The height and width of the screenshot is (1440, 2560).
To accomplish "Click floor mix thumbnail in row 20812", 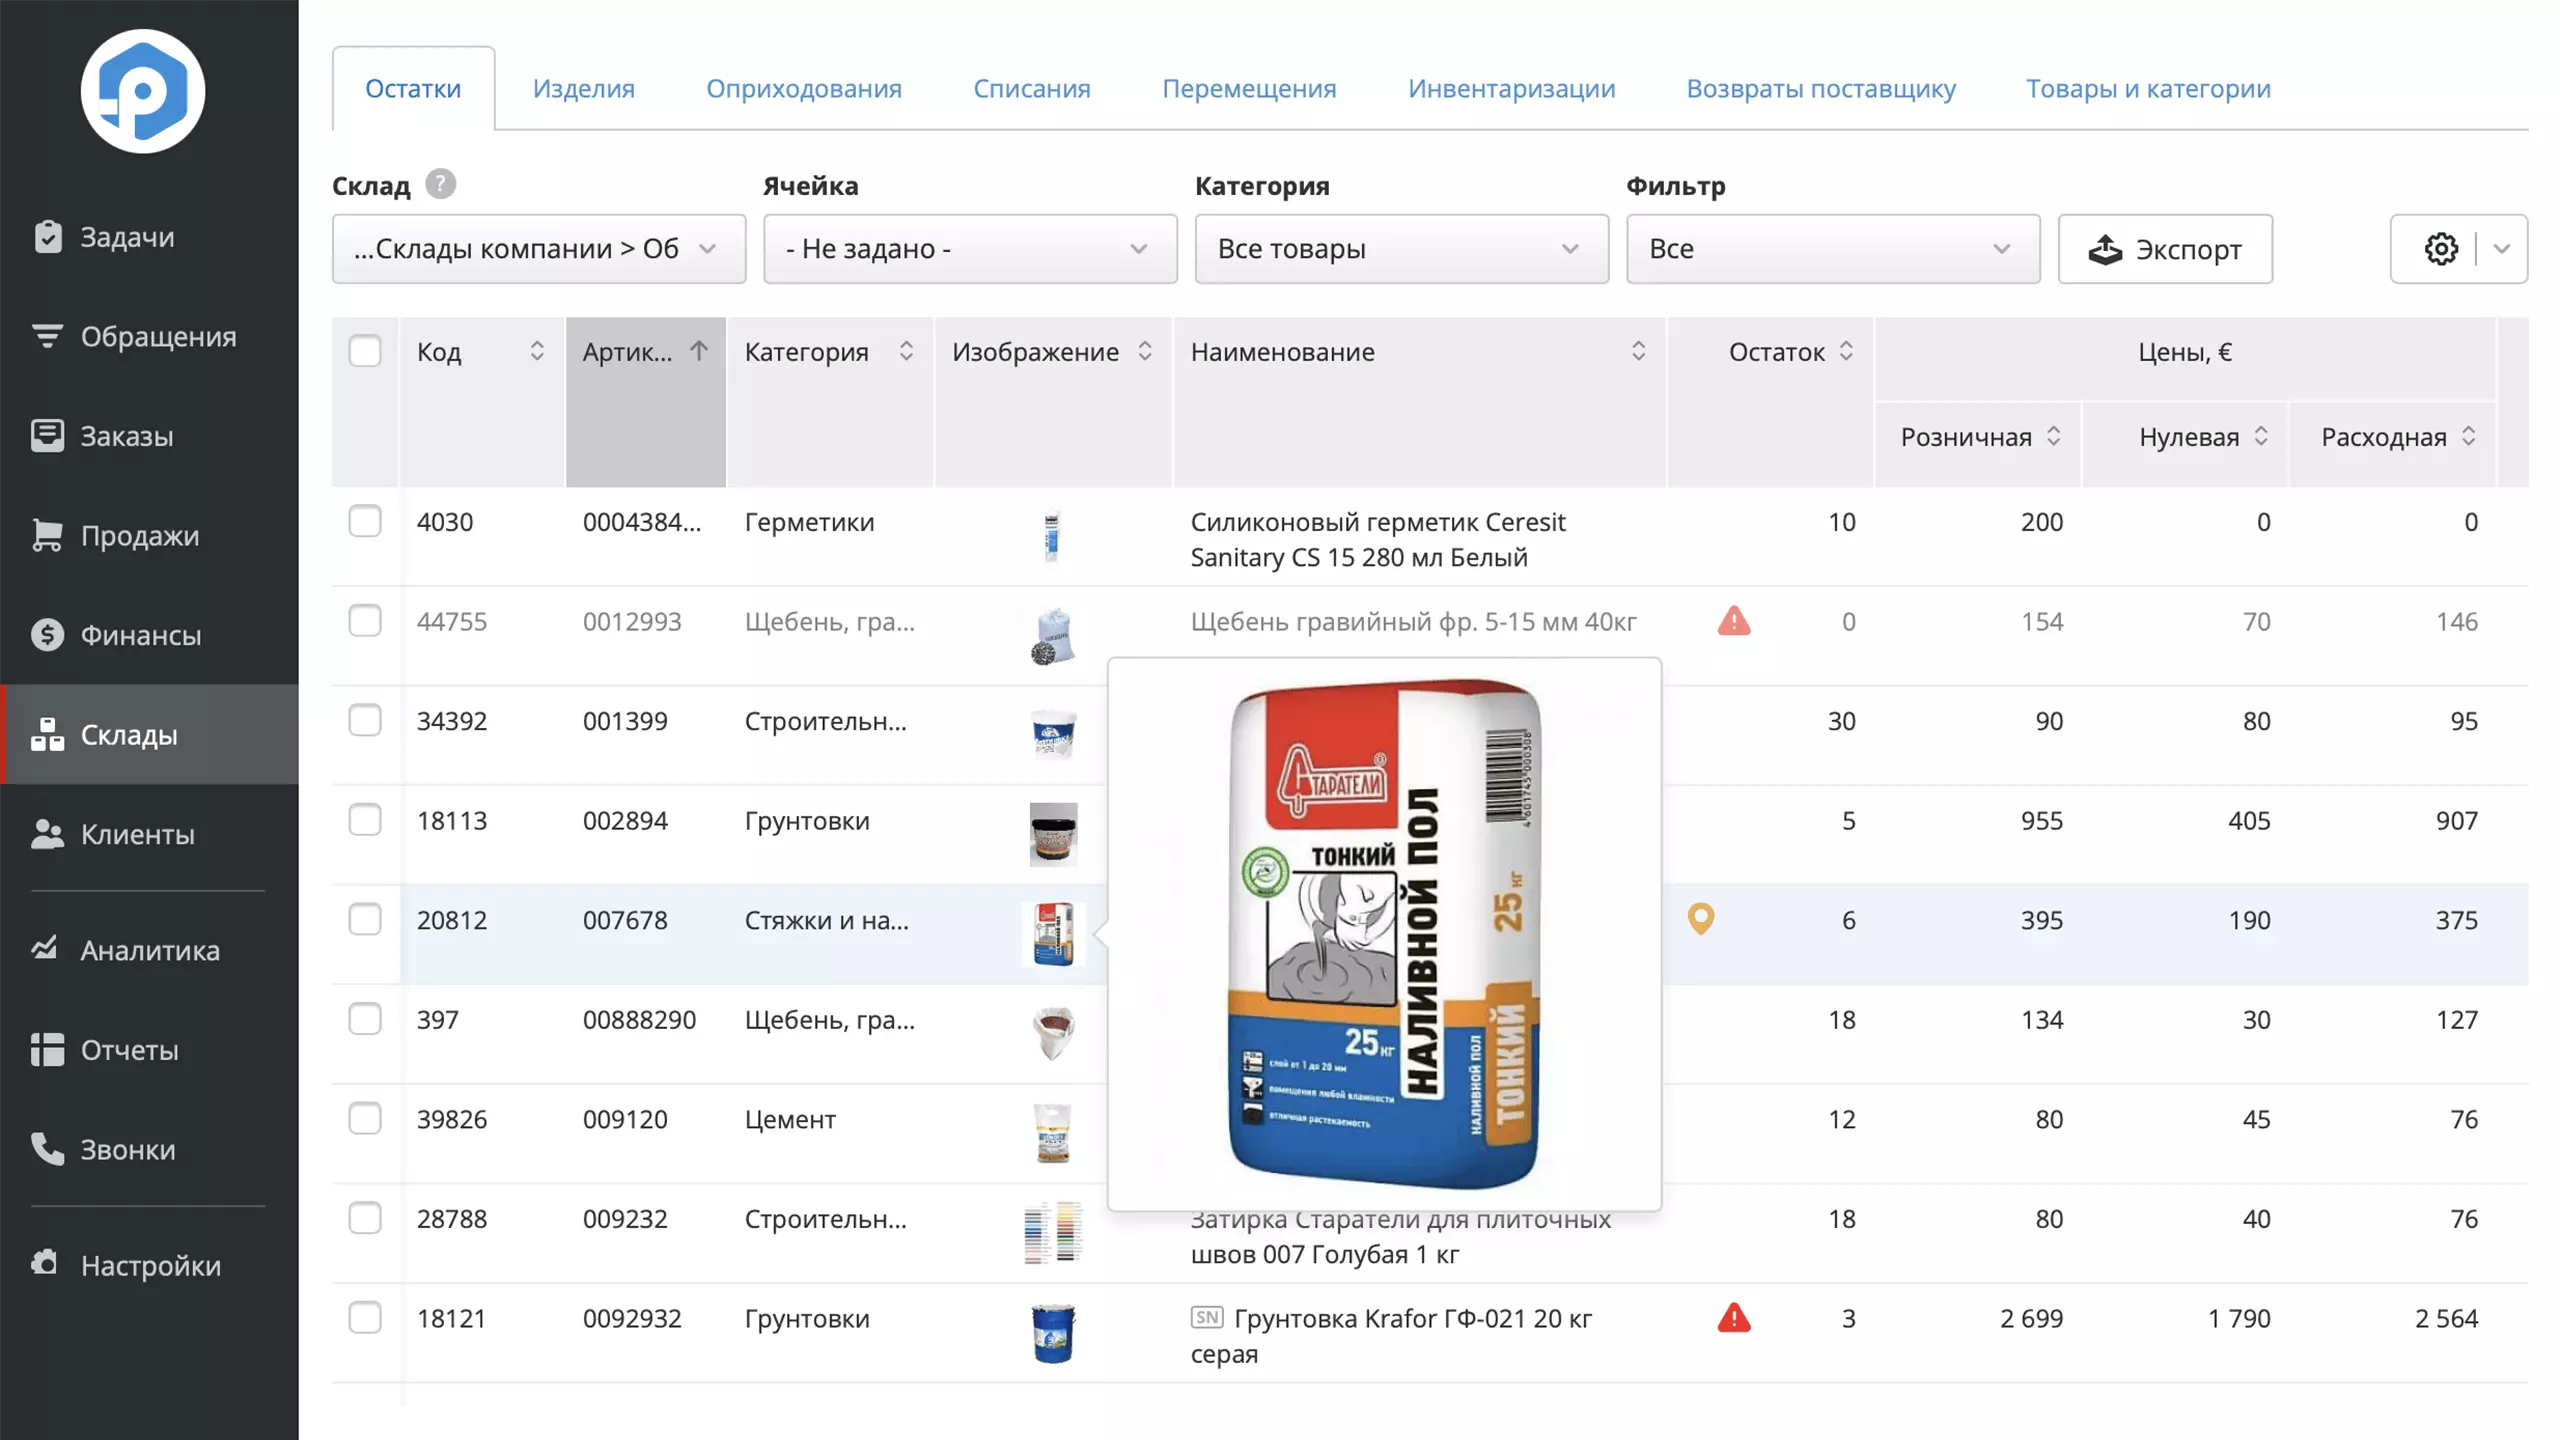I will point(1053,934).
